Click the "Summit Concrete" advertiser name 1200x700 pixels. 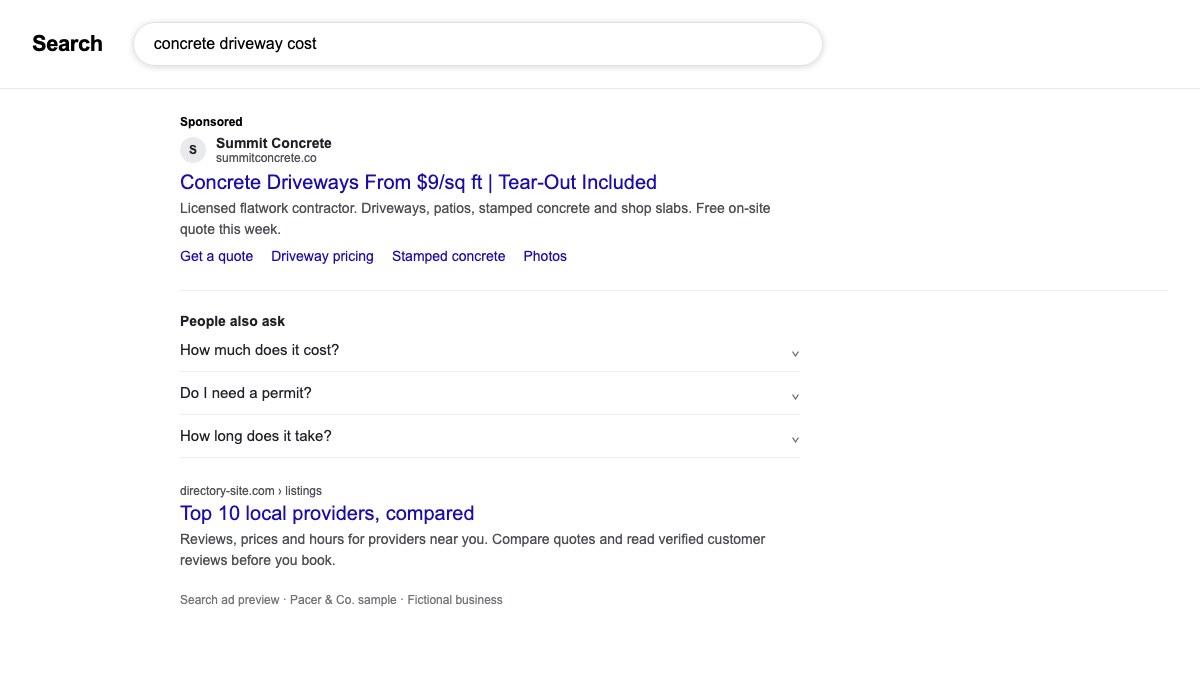[x=274, y=143]
